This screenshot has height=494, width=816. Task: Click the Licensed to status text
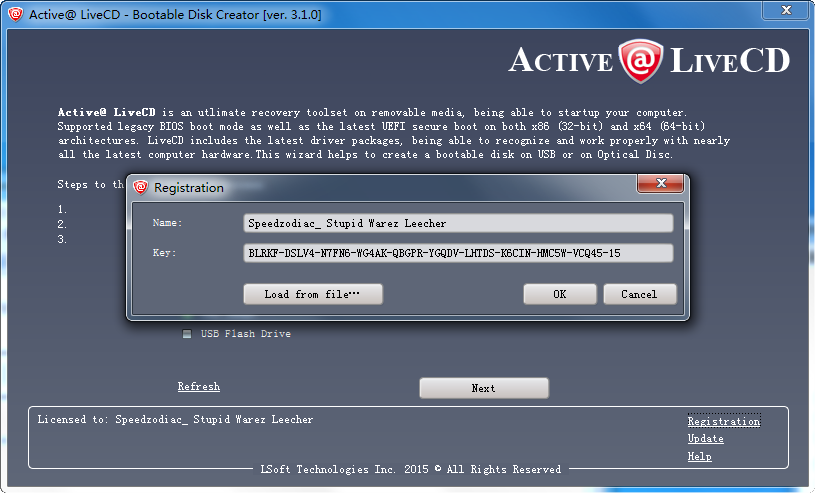[x=175, y=420]
